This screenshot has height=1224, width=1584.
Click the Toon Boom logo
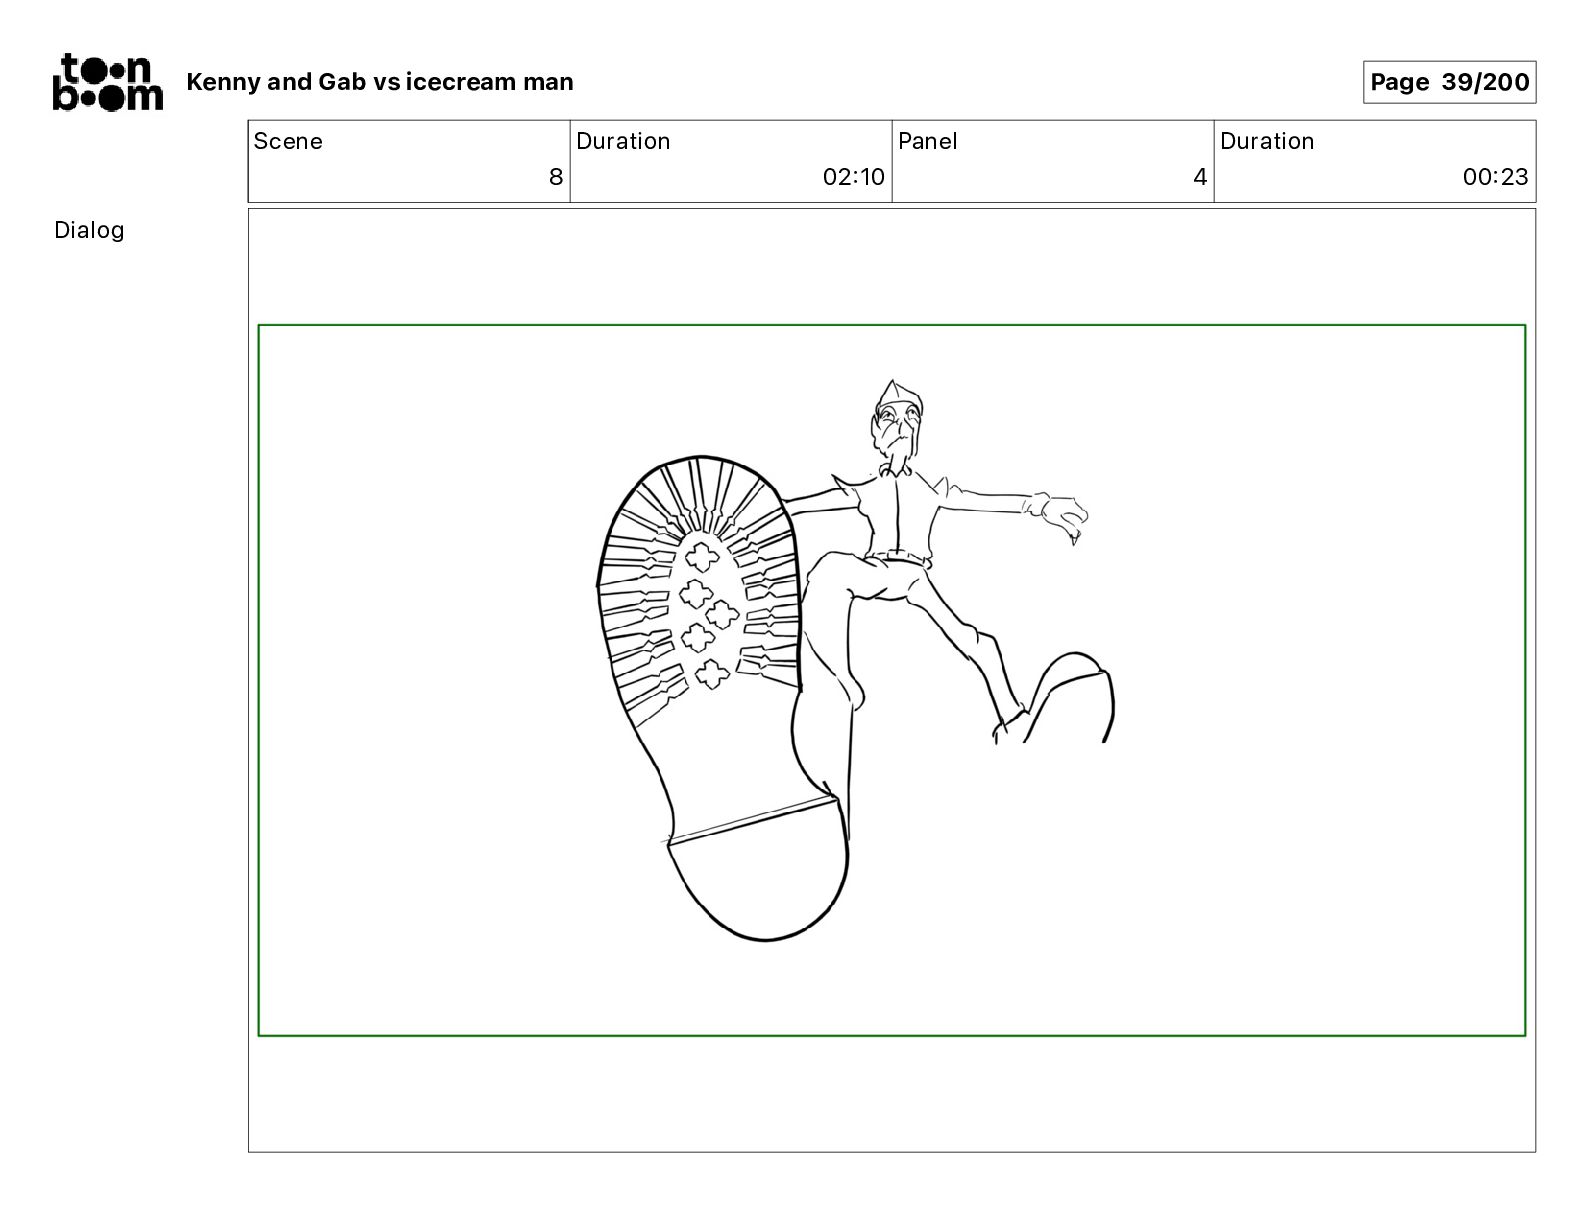tap(107, 82)
